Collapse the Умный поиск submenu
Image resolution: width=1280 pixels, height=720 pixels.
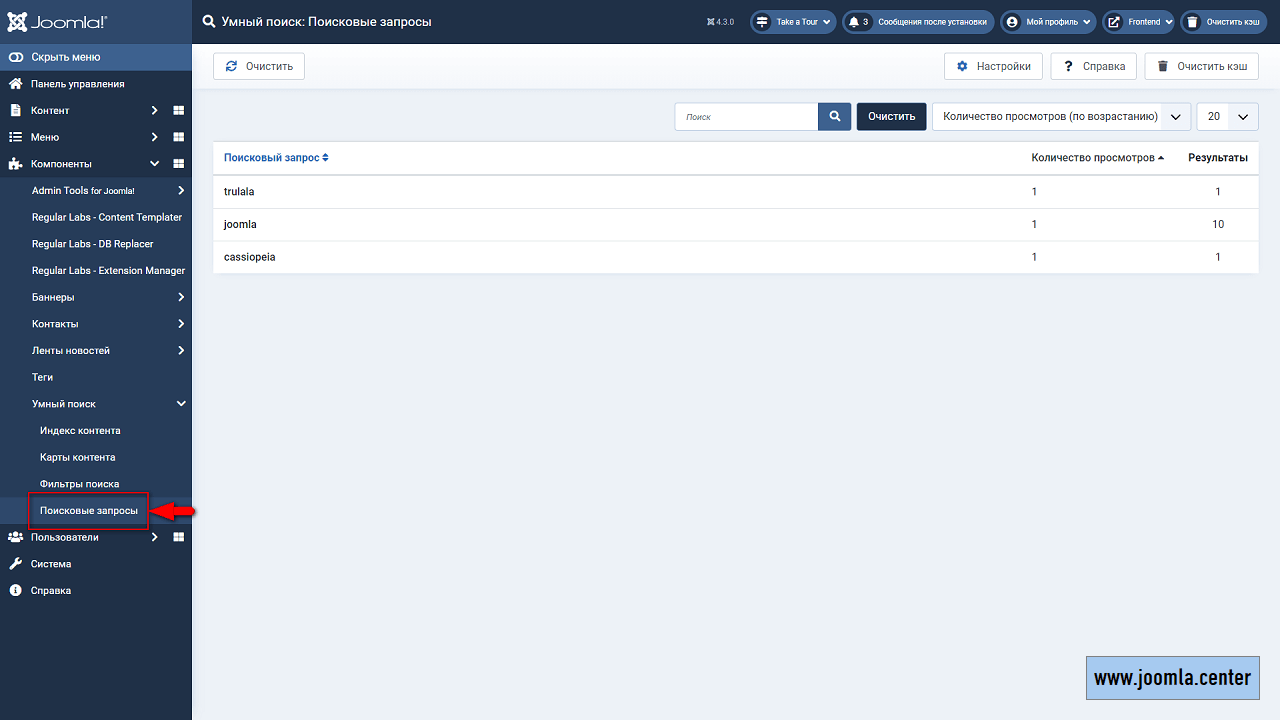pos(181,404)
